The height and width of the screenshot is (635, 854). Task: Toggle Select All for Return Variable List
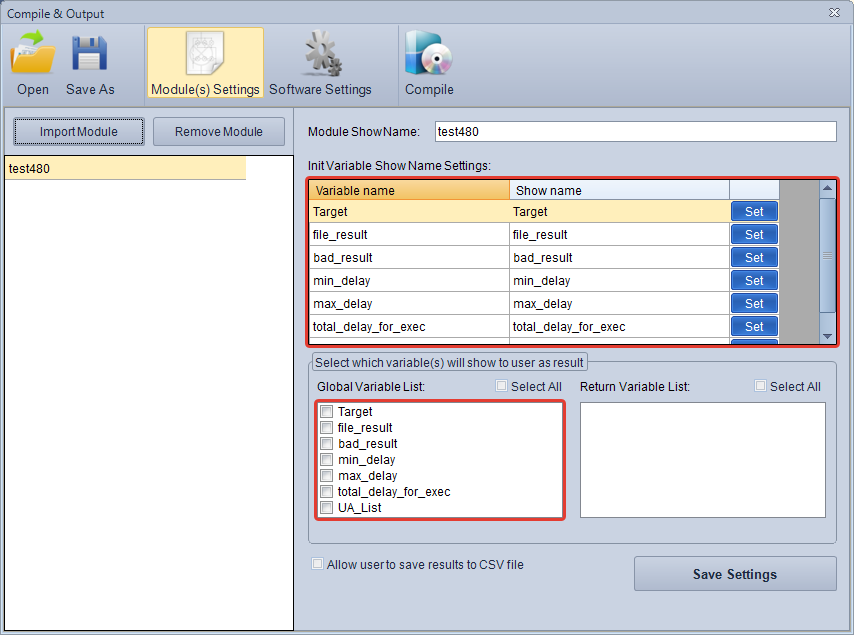761,387
